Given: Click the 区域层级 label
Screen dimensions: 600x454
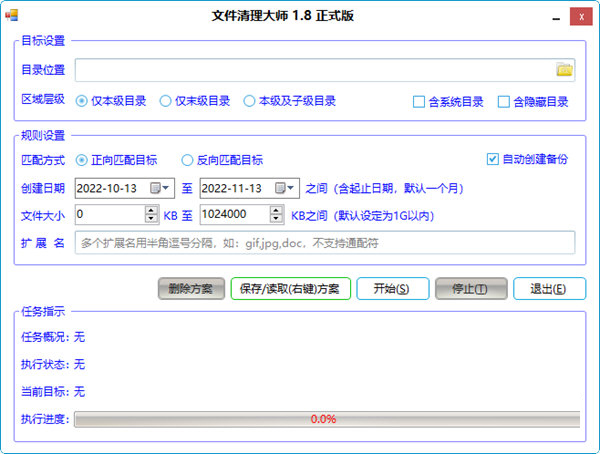Looking at the screenshot, I should pyautogui.click(x=43, y=100).
